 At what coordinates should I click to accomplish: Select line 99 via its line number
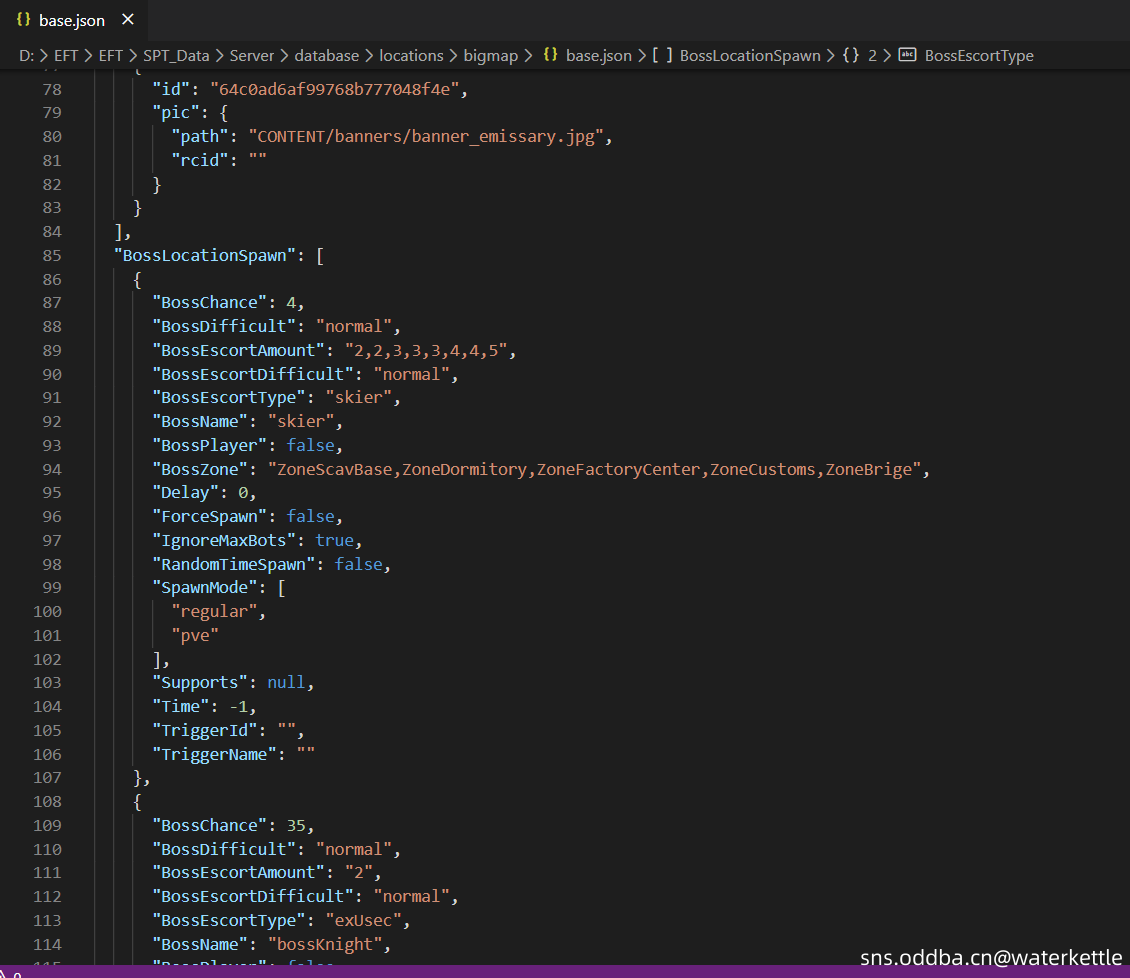[x=51, y=587]
